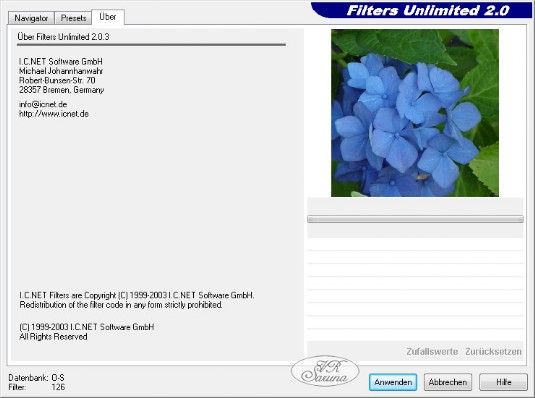Click the 'I.C.NET Filters are Copyright' line
This screenshot has width=535, height=398.
tap(136, 295)
